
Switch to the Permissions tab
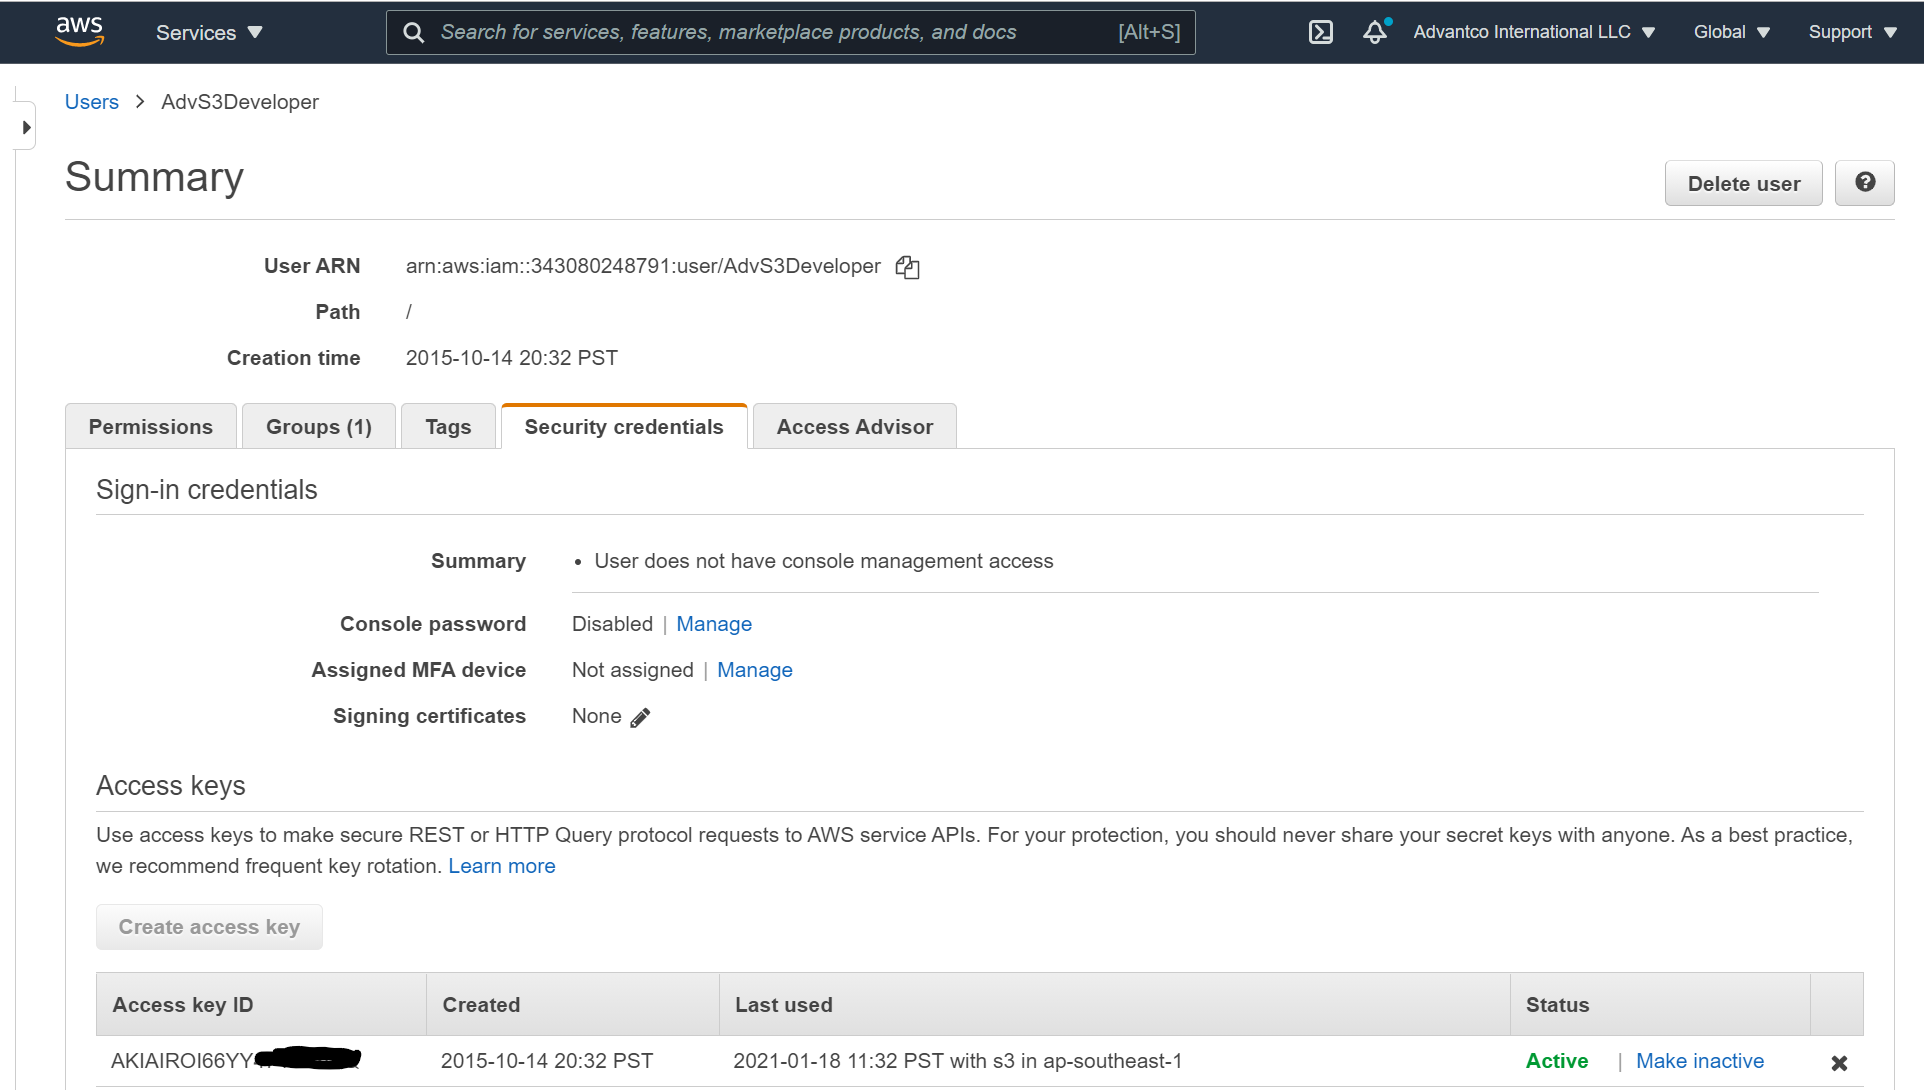tap(149, 425)
